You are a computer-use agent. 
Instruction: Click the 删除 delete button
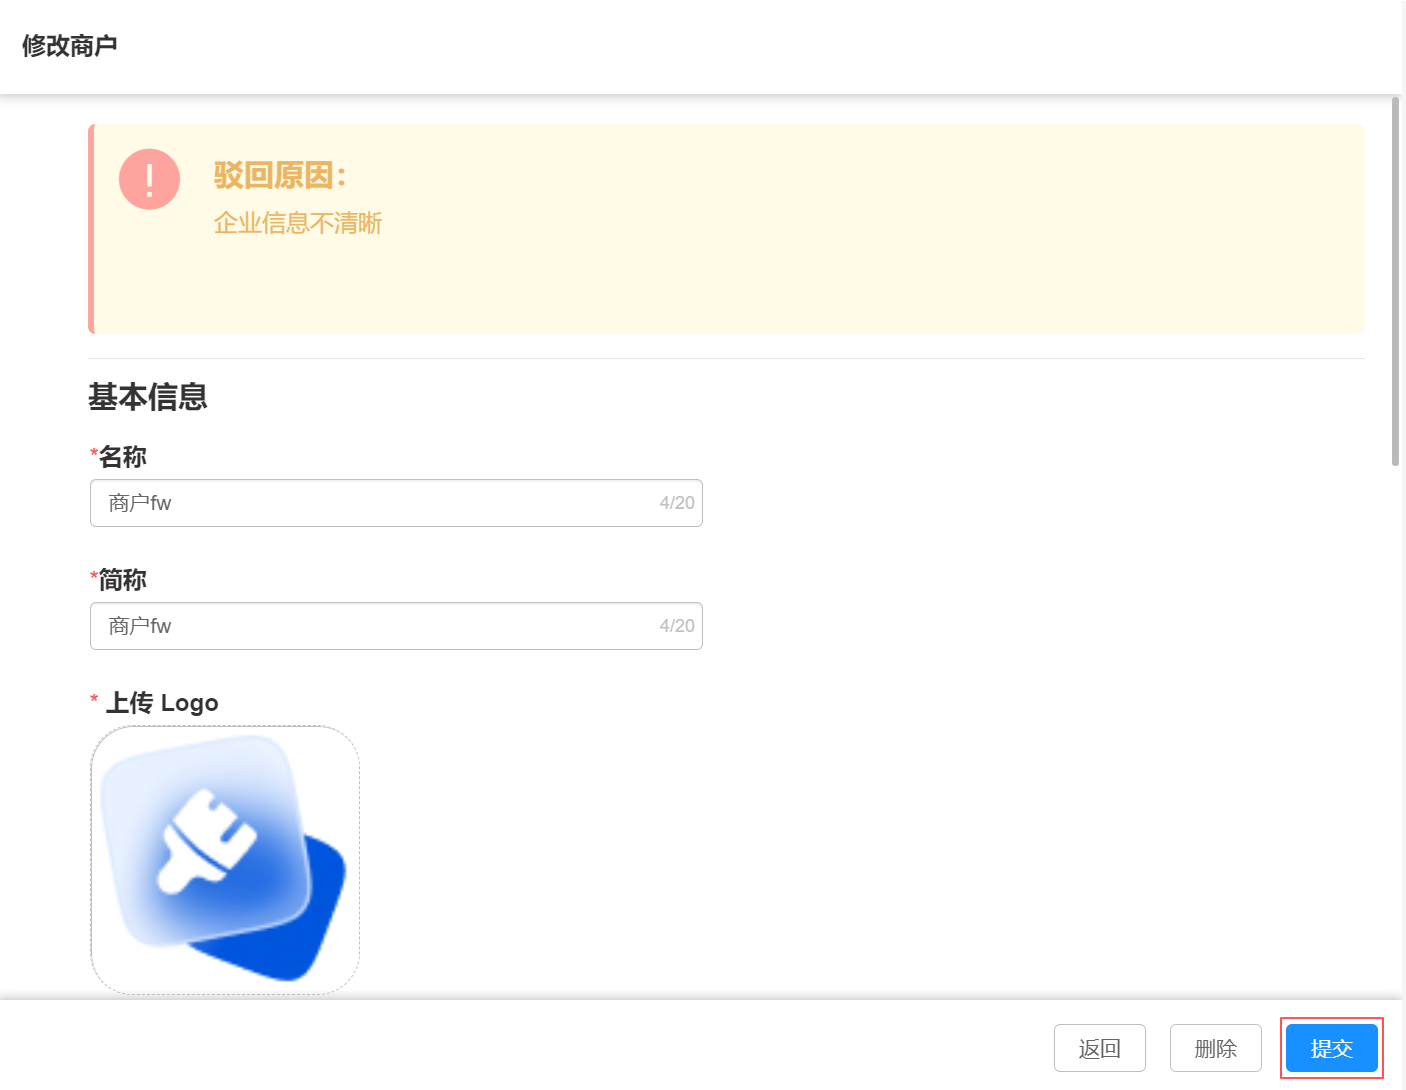point(1215,1048)
